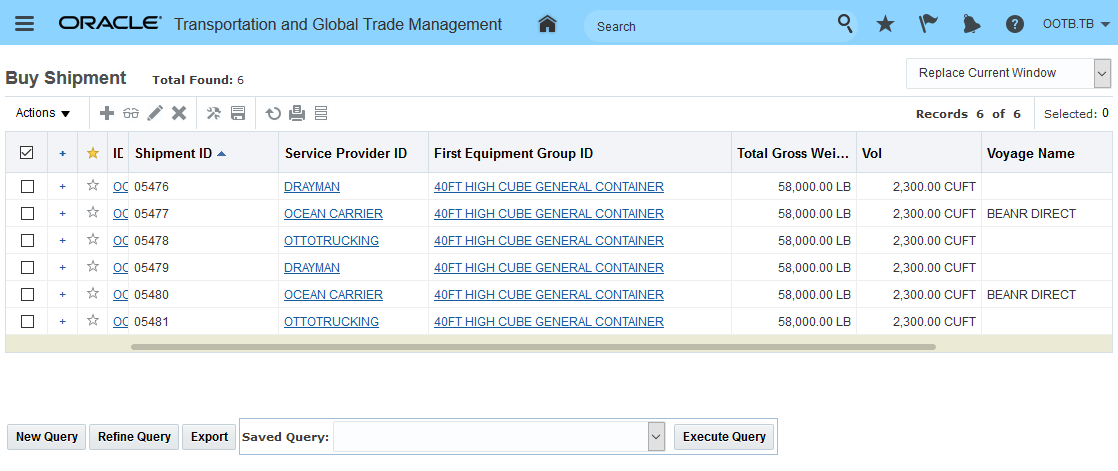Image resolution: width=1118 pixels, height=471 pixels.
Task: Click the View (glasses) toolbar icon
Action: coord(131,113)
